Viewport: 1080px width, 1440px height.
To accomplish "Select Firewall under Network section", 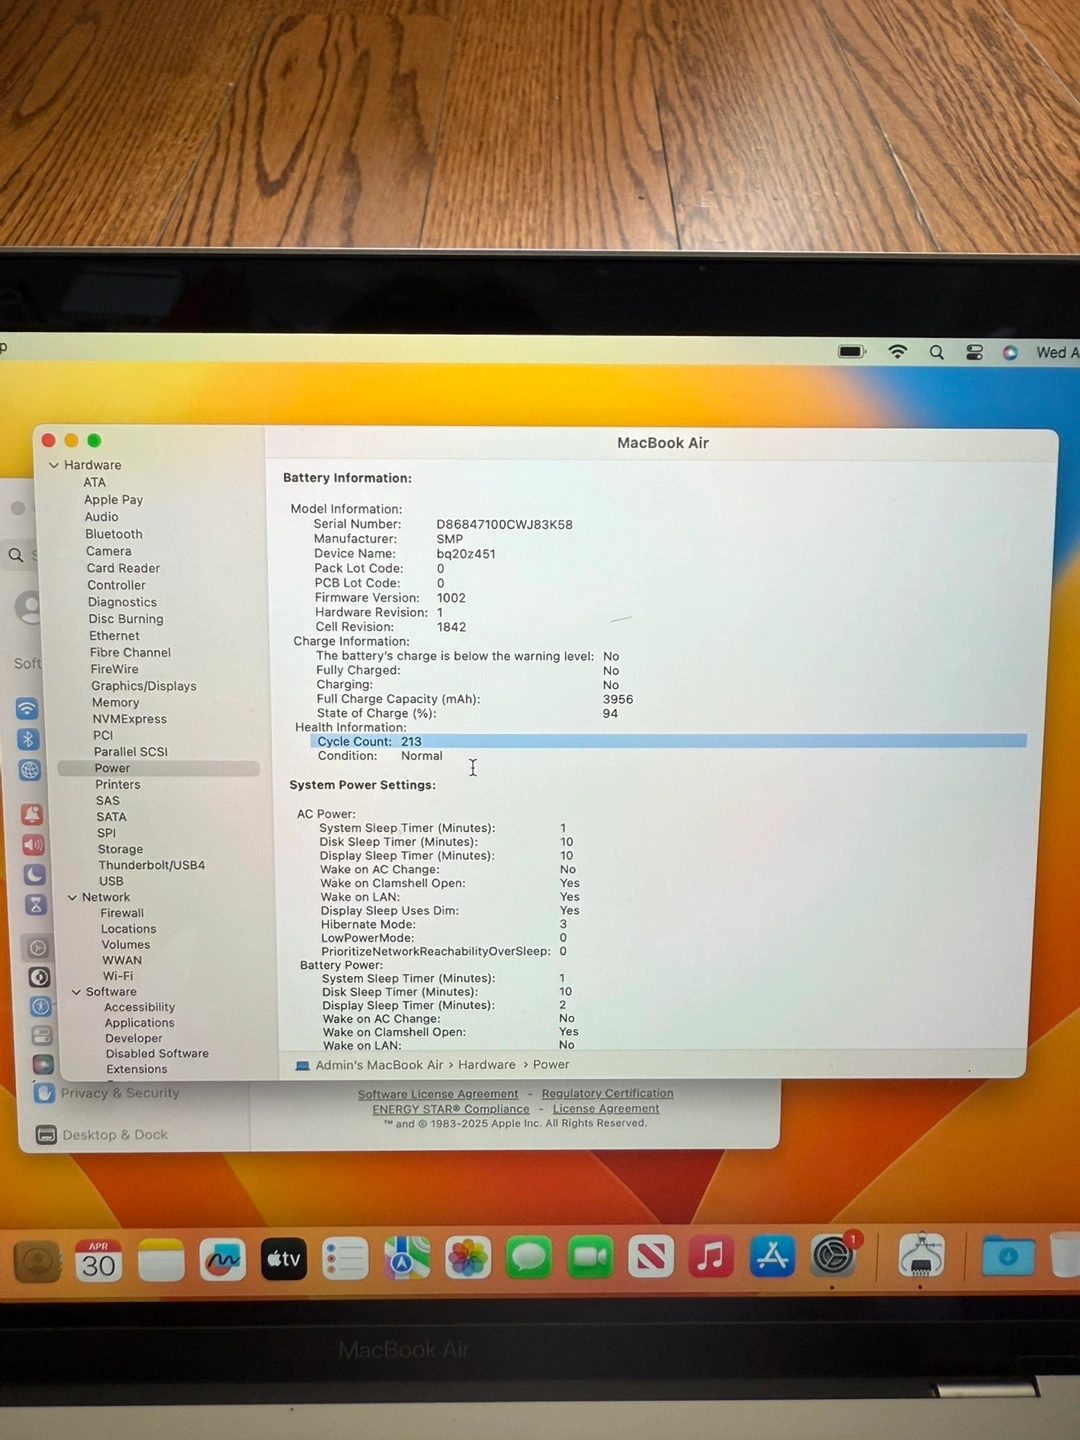I will tap(122, 913).
